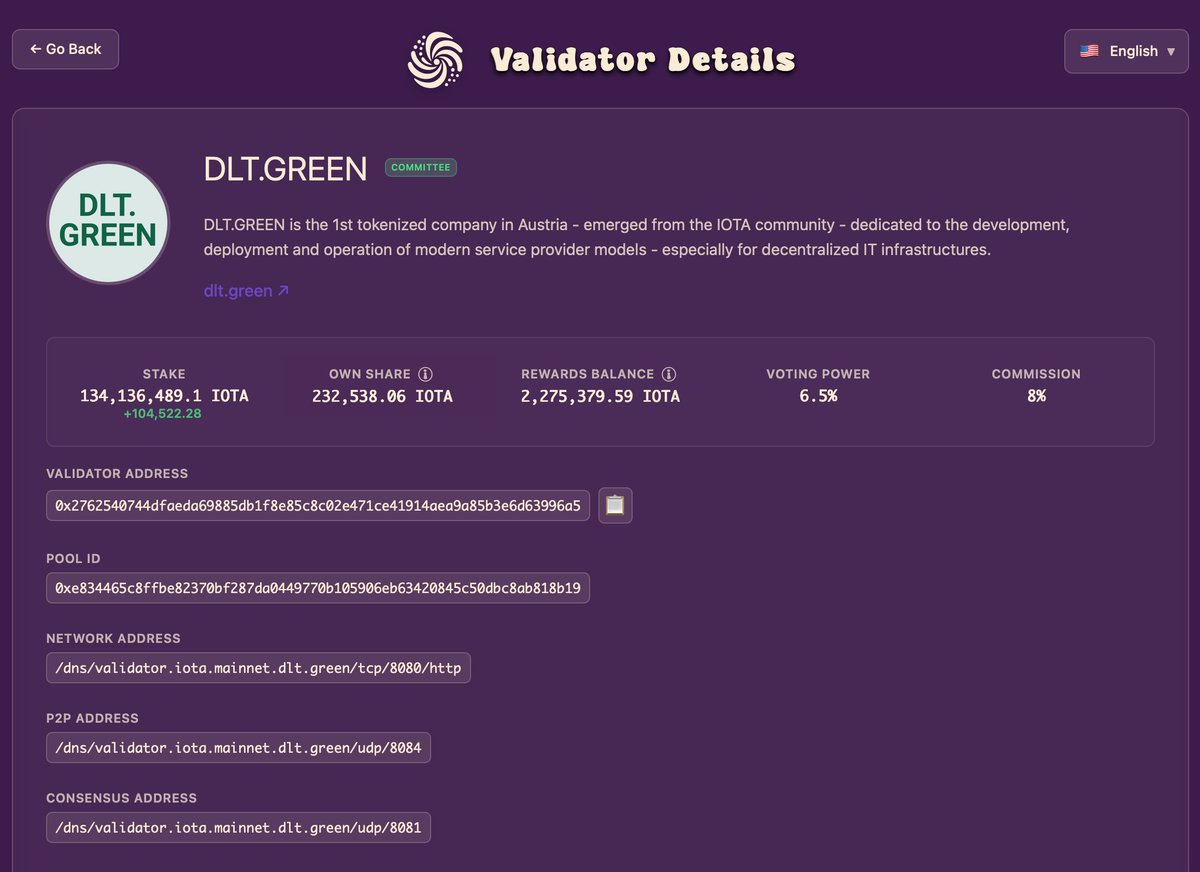1200x872 pixels.
Task: Click the Go Back button
Action: click(x=65, y=49)
